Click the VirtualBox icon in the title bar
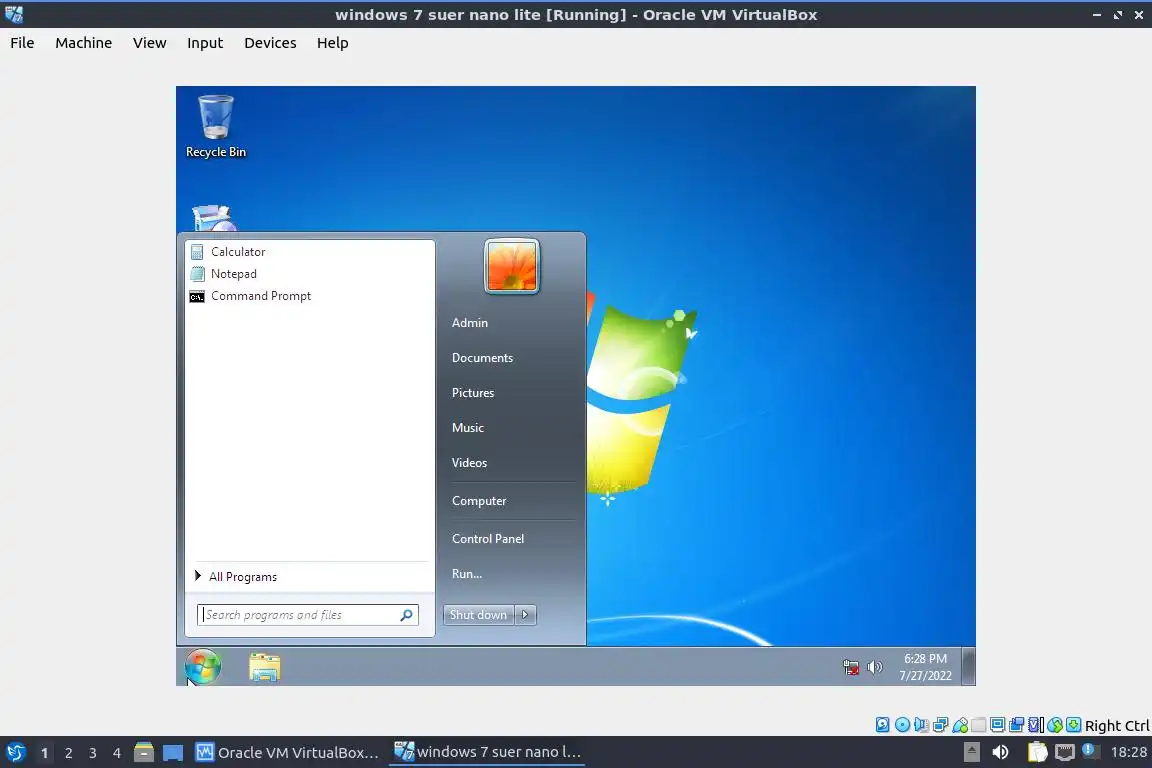Image resolution: width=1152 pixels, height=768 pixels. point(14,14)
